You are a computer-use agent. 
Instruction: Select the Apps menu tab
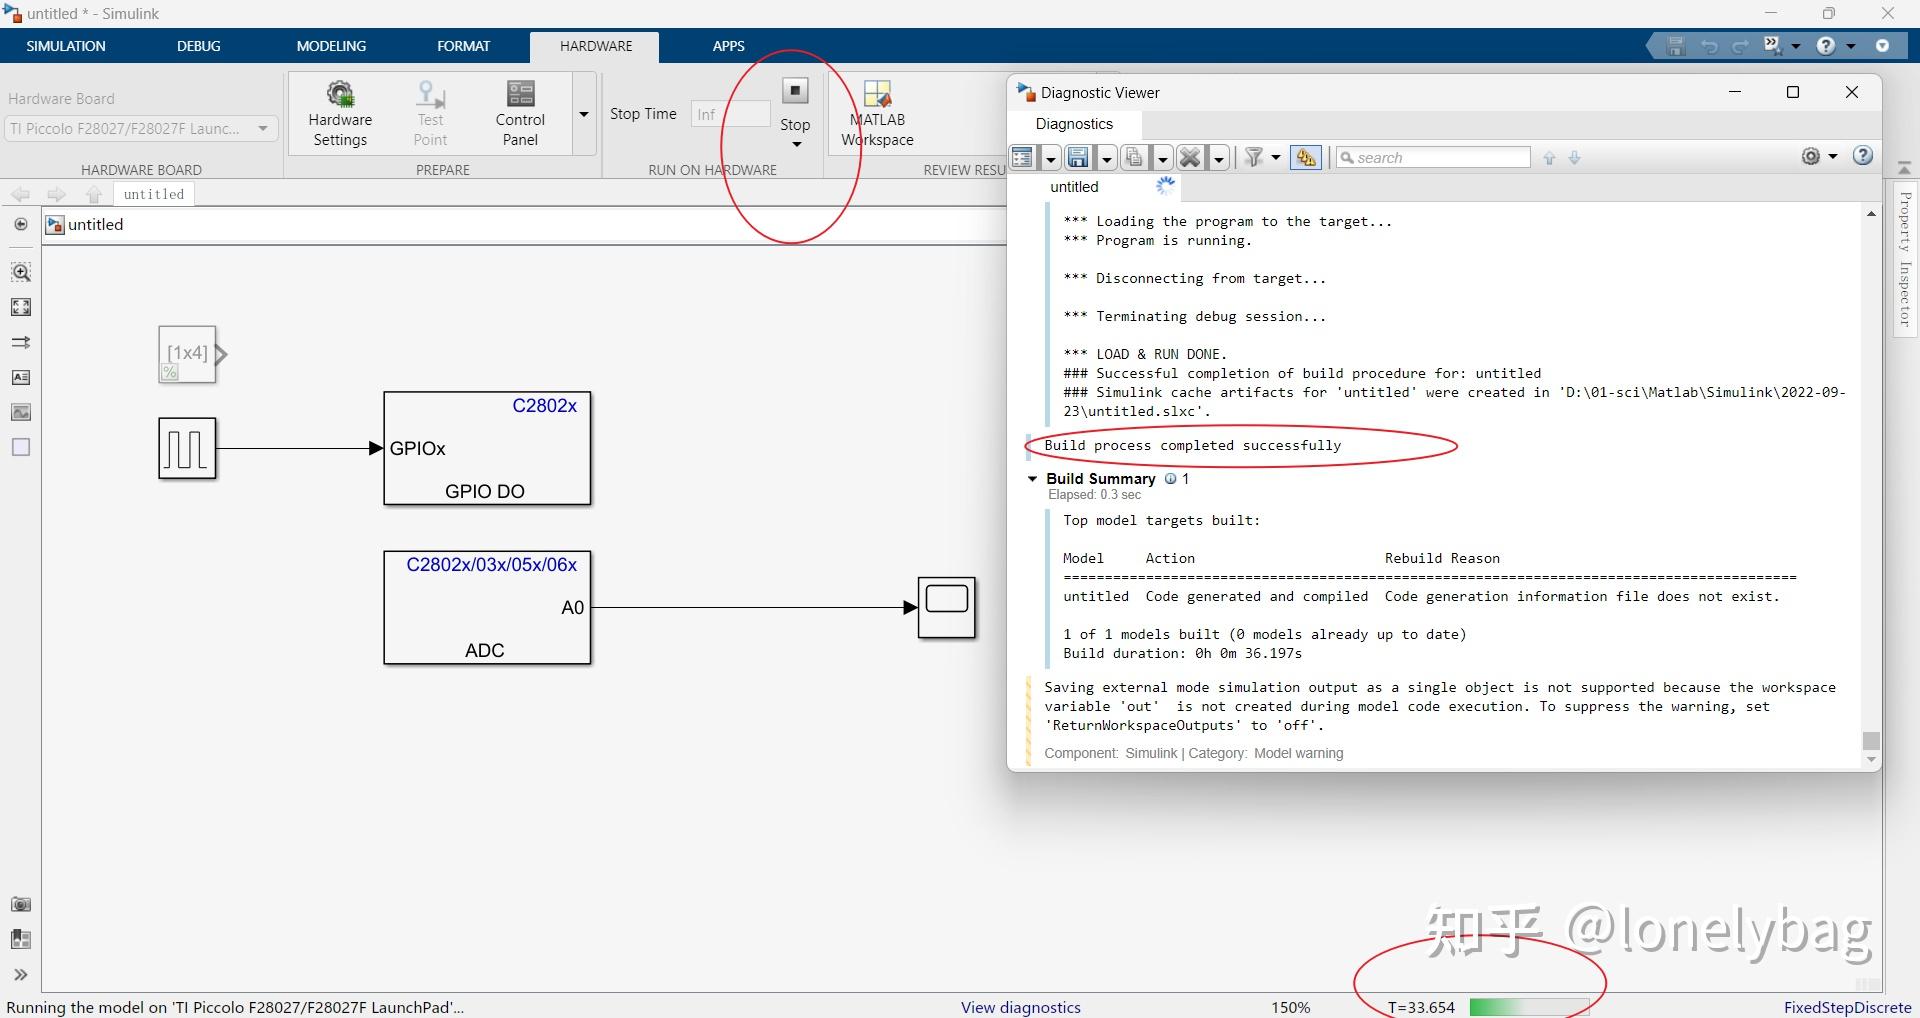[728, 46]
